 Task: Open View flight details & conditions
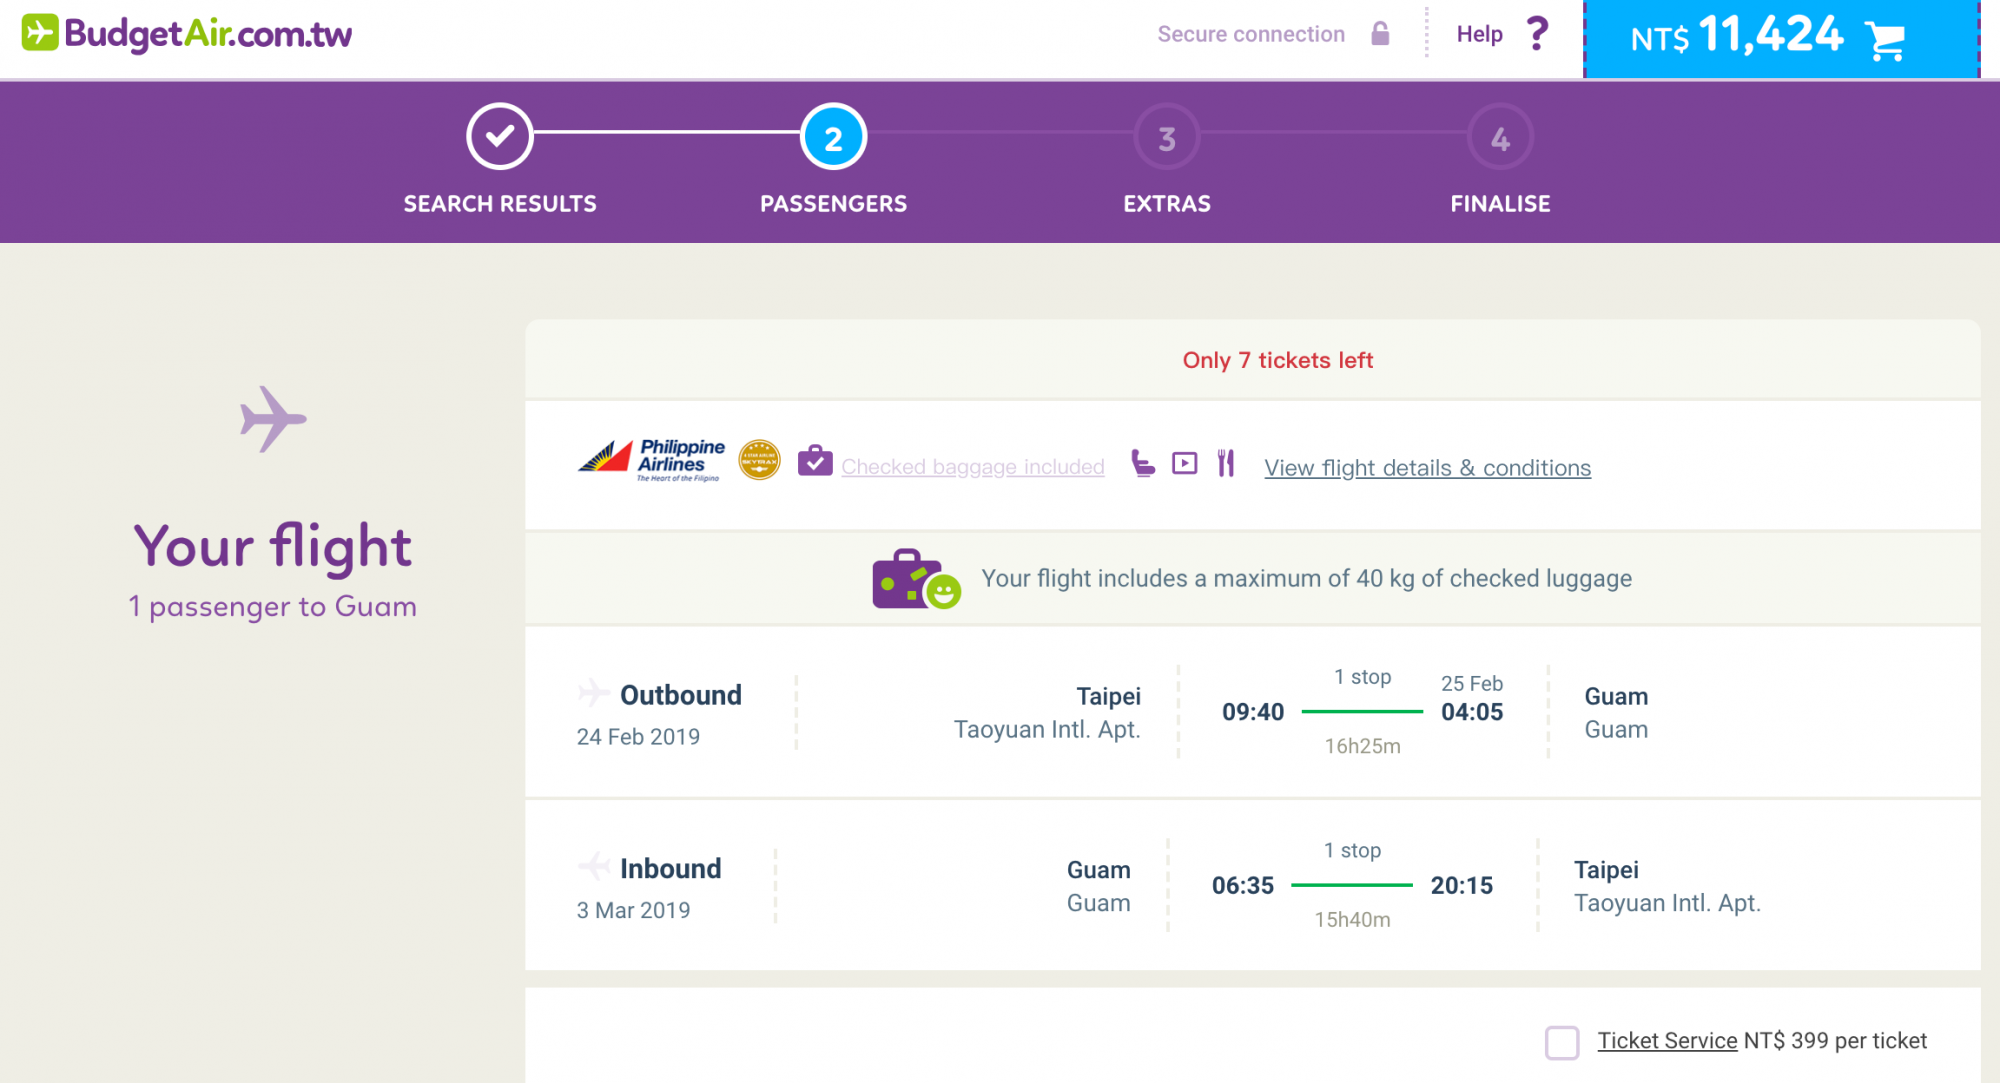click(1427, 468)
